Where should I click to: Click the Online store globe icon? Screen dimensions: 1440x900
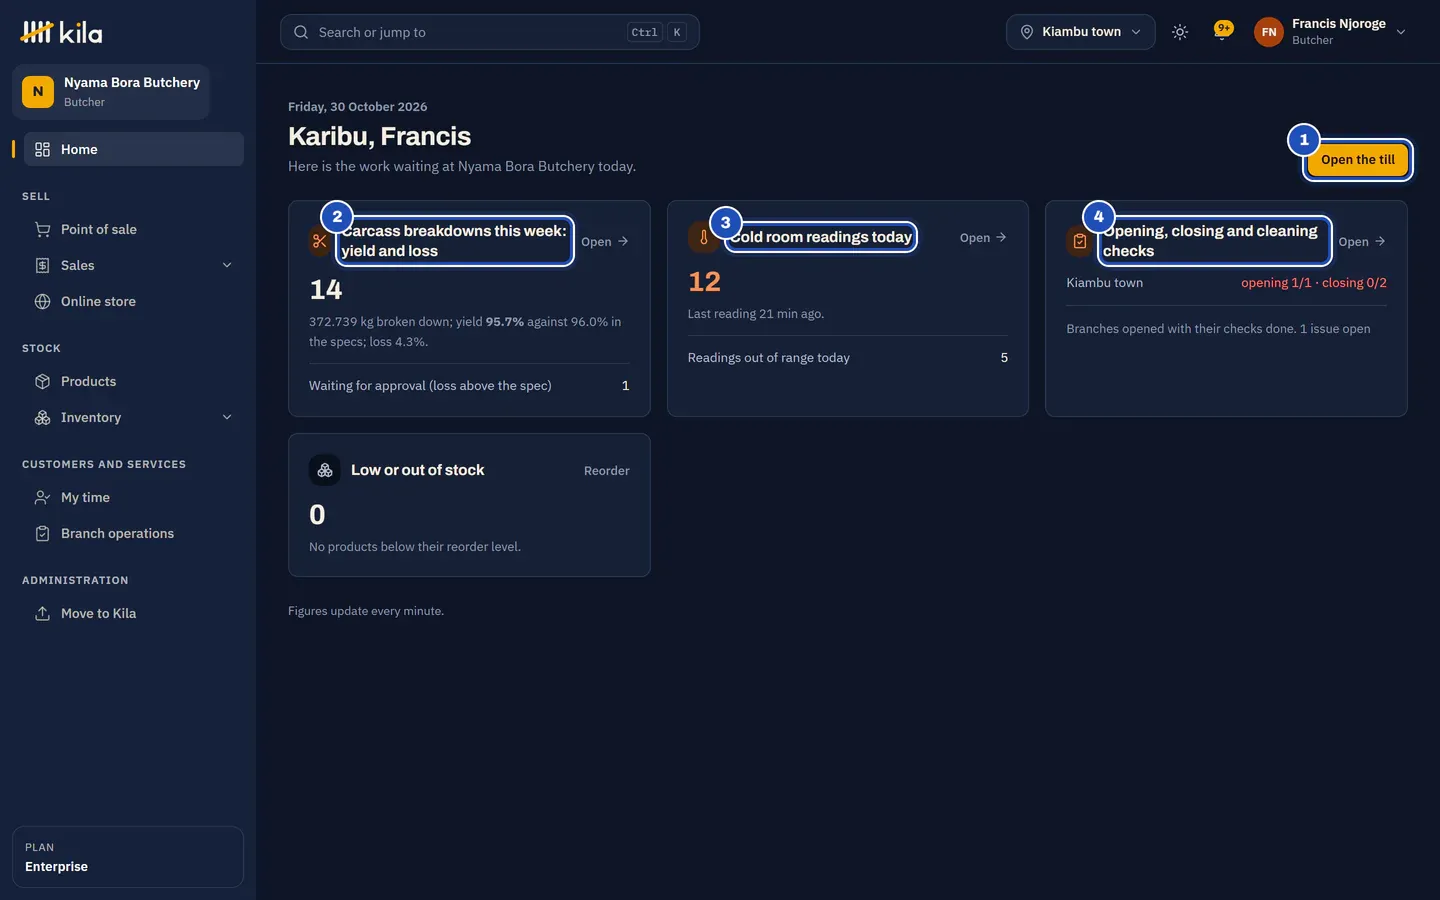[42, 301]
